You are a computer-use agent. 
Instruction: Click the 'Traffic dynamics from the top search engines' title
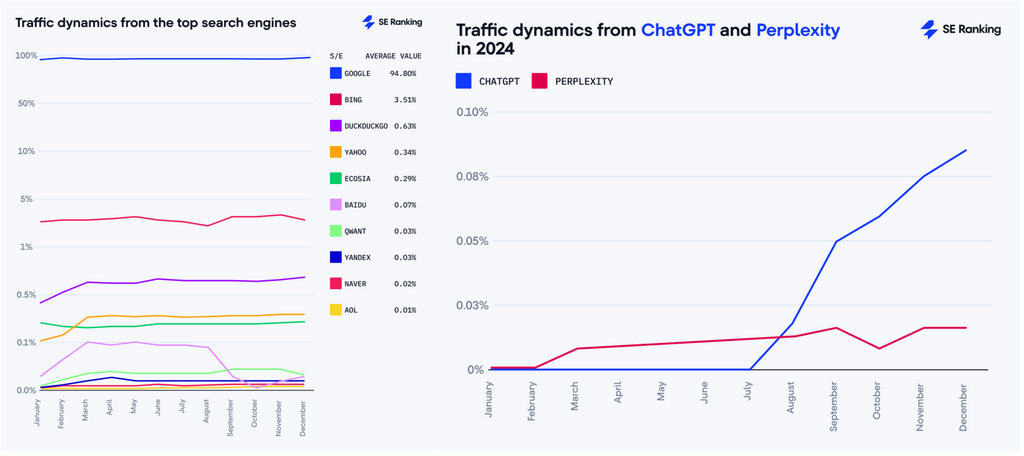(x=155, y=23)
